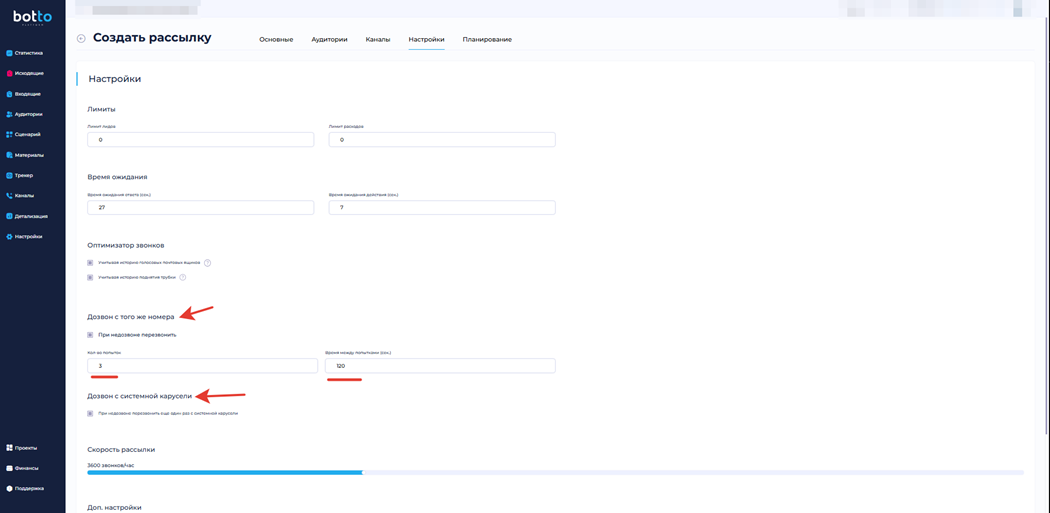The image size is (1050, 513).
Task: Toggle 'Учитывая историю голосовых почтовых ящиков' checkbox
Action: tap(90, 263)
